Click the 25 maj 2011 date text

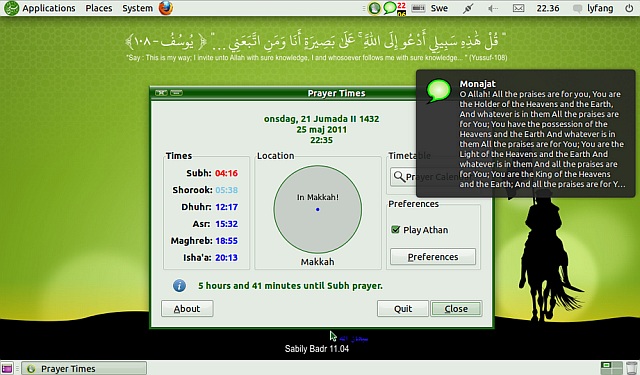(x=322, y=129)
